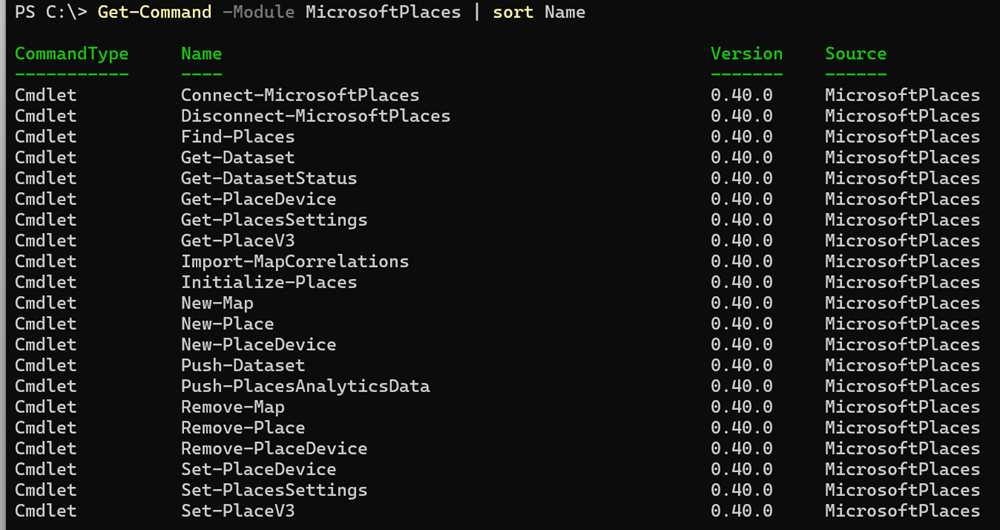Screen dimensions: 1000x530
Task: Select the Initialize-Places cmdlet text
Action: (x=269, y=282)
